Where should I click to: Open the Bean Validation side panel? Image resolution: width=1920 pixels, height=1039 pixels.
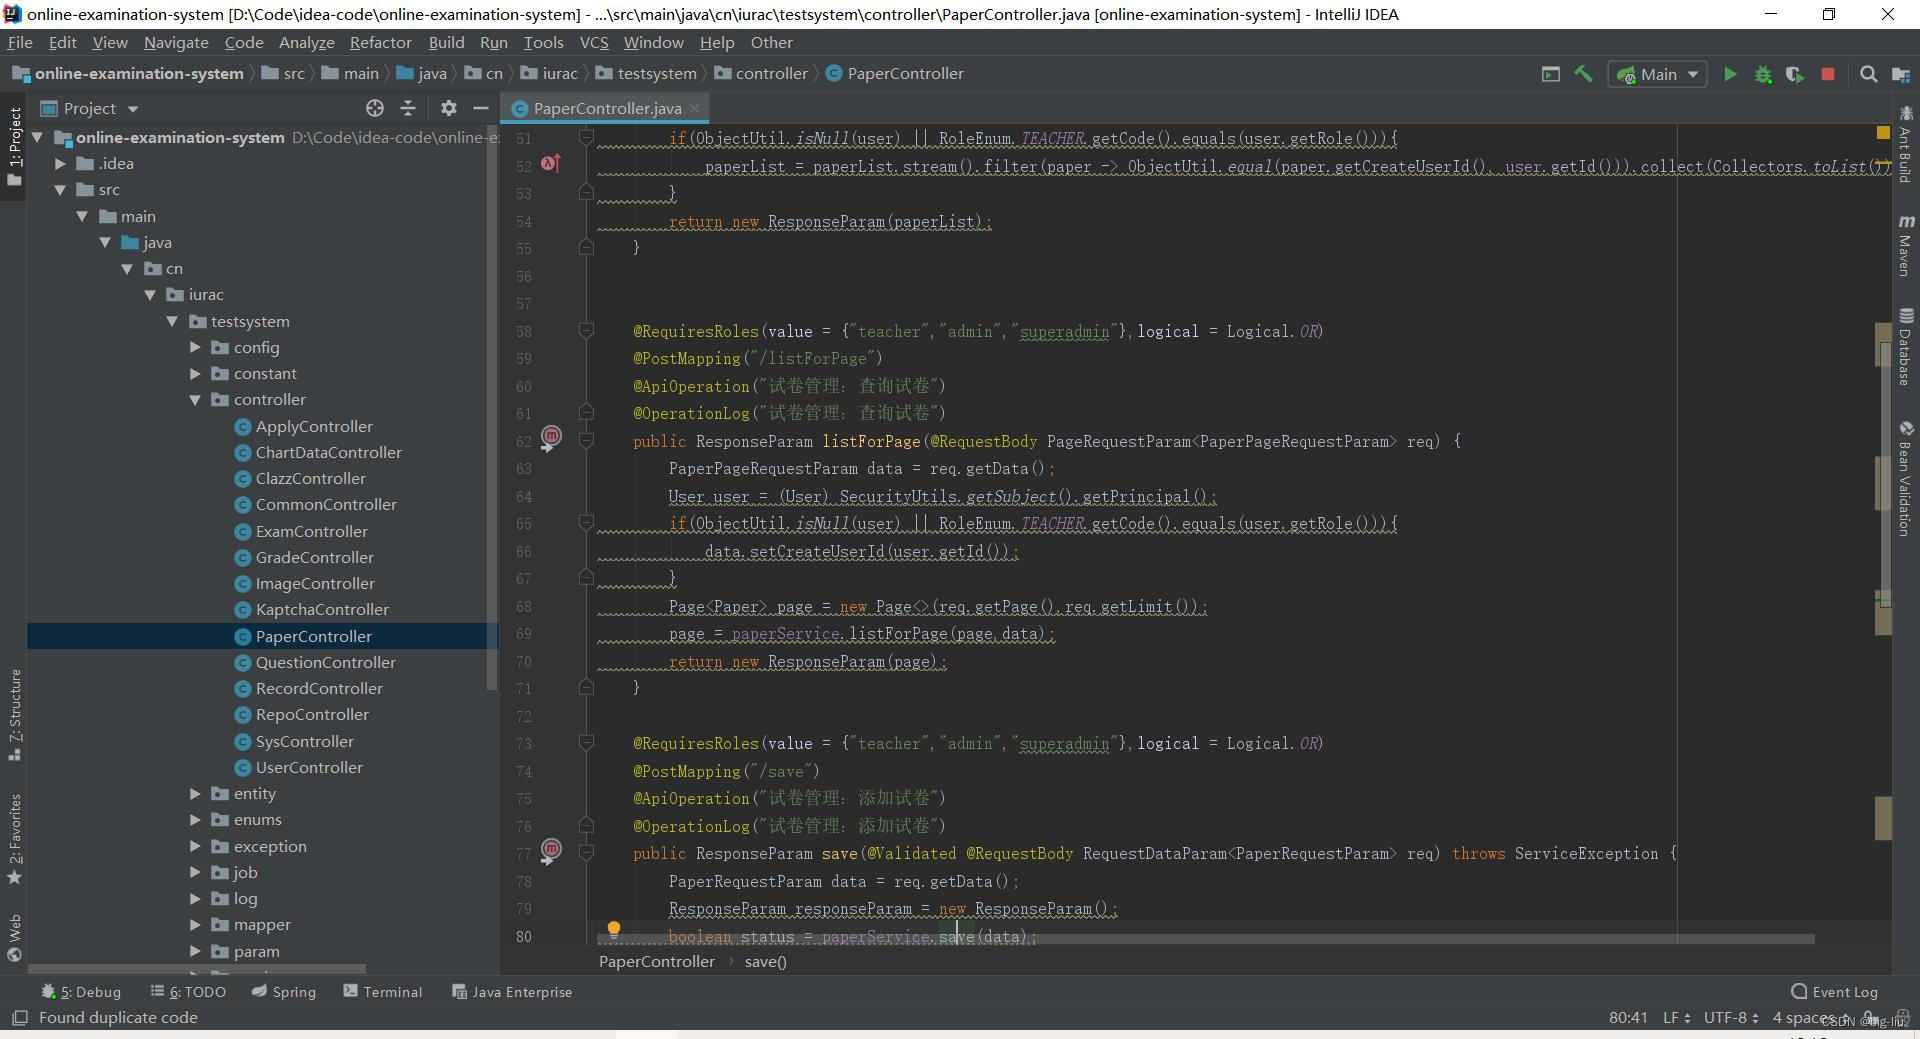pos(1906,478)
